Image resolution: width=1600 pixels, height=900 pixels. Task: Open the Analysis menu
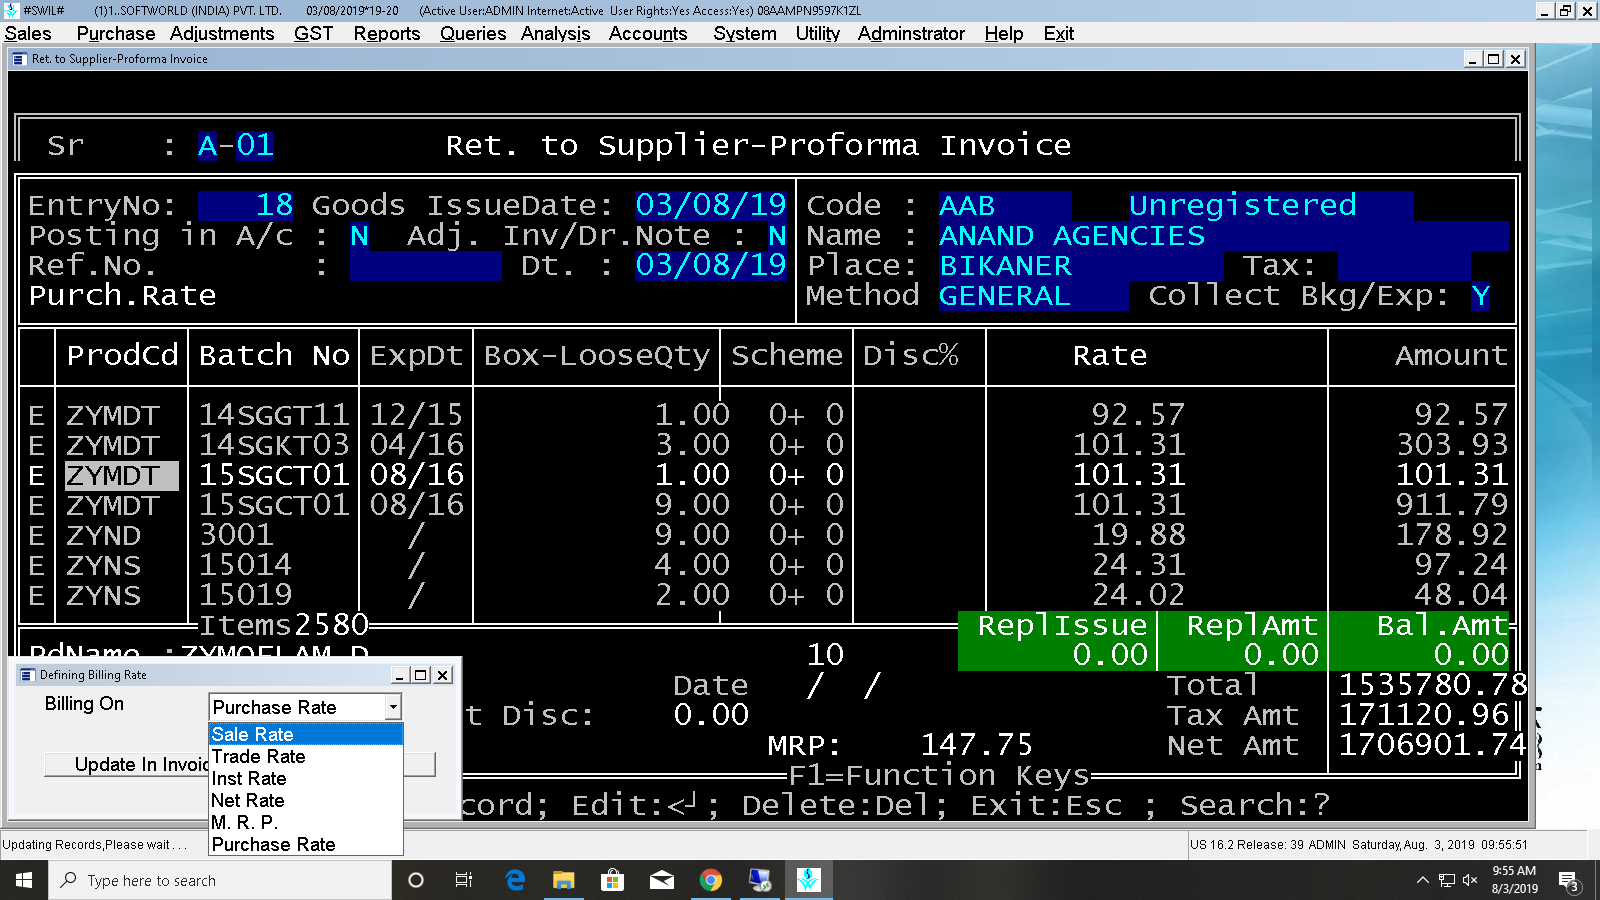555,33
